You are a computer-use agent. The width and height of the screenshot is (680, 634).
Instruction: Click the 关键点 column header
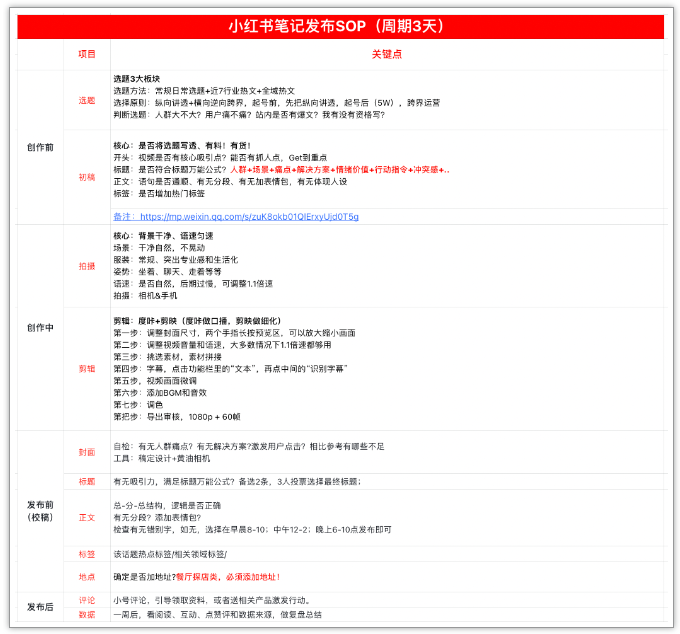(x=387, y=54)
